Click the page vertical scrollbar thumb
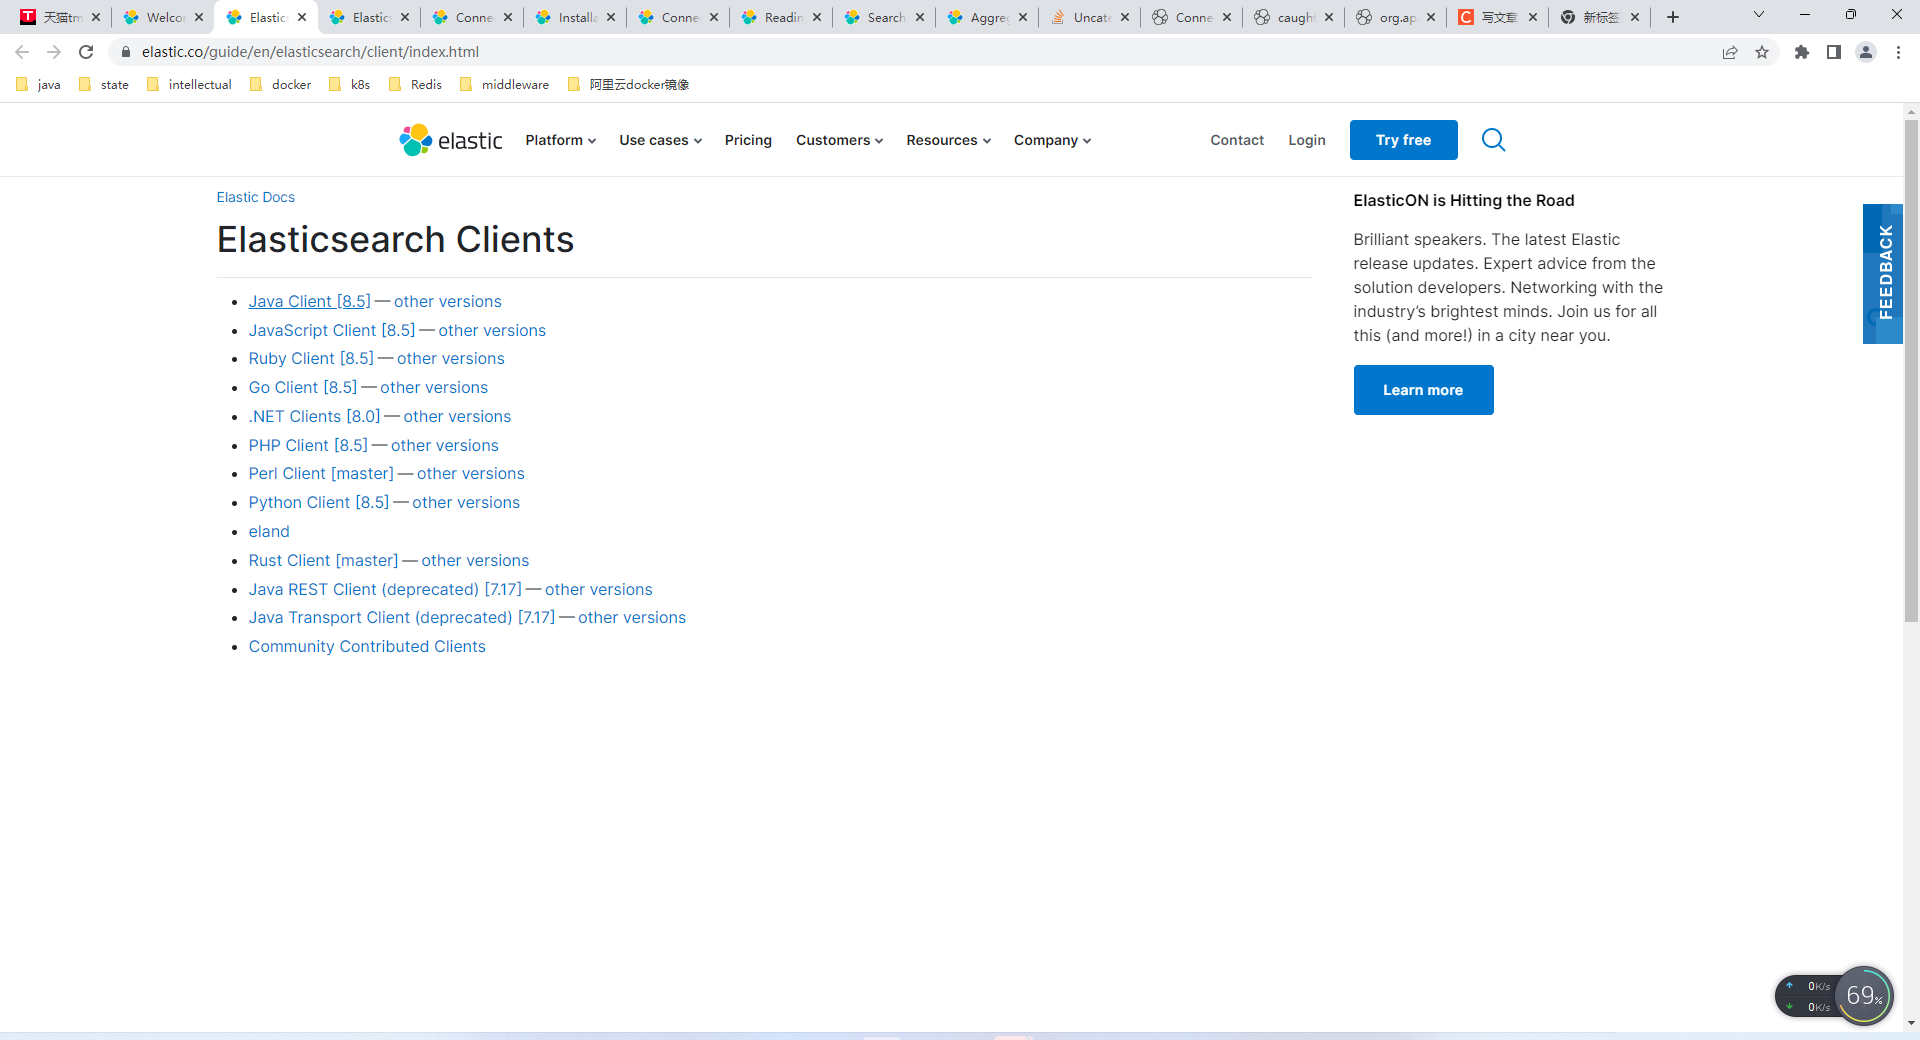 (x=1911, y=370)
